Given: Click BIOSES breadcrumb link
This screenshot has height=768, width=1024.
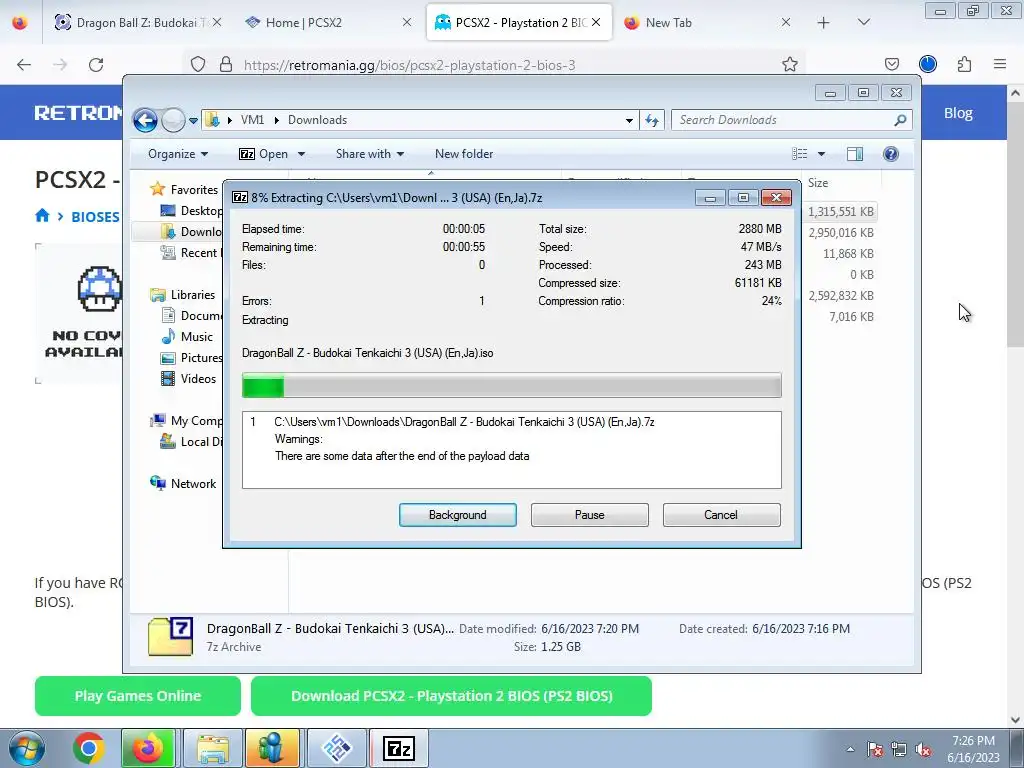Looking at the screenshot, I should tap(95, 217).
